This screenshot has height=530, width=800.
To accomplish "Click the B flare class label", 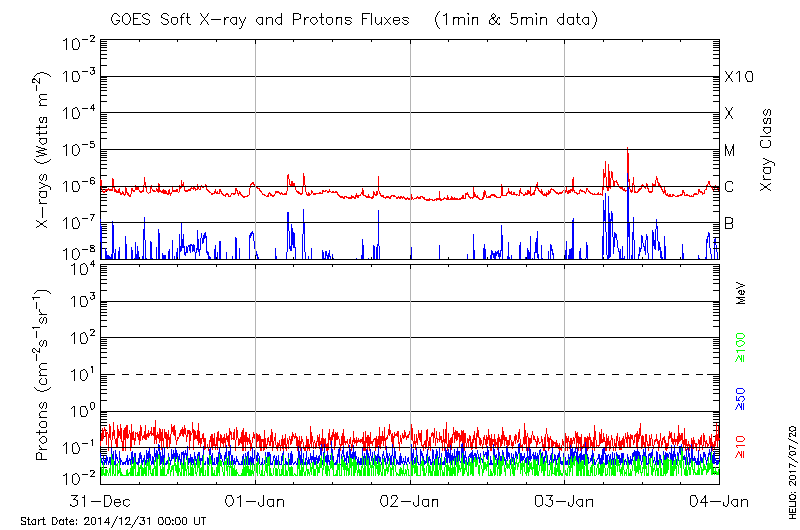I will click(x=729, y=223).
